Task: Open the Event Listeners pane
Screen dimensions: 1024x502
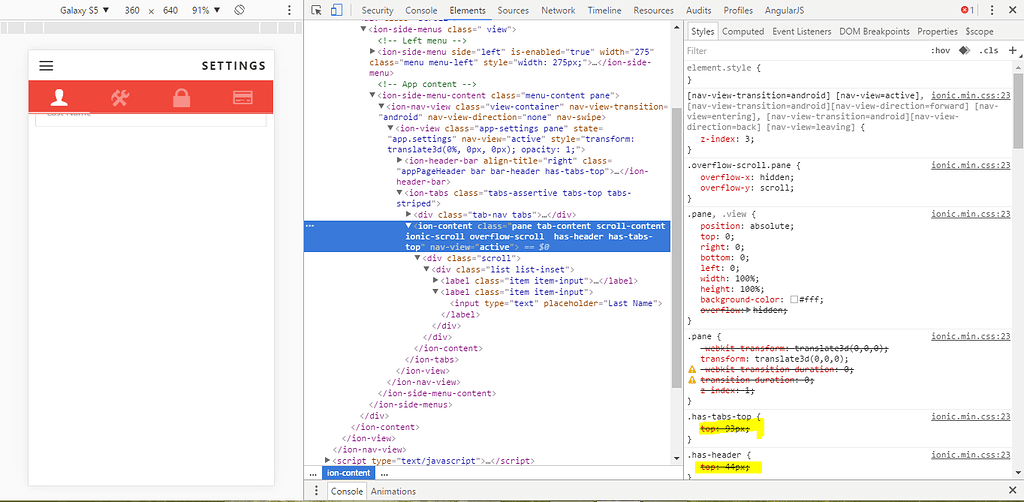Action: coord(802,31)
